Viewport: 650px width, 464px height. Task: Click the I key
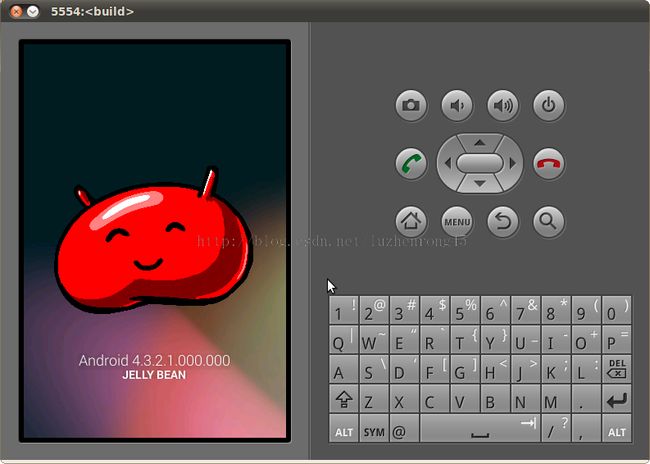click(556, 340)
